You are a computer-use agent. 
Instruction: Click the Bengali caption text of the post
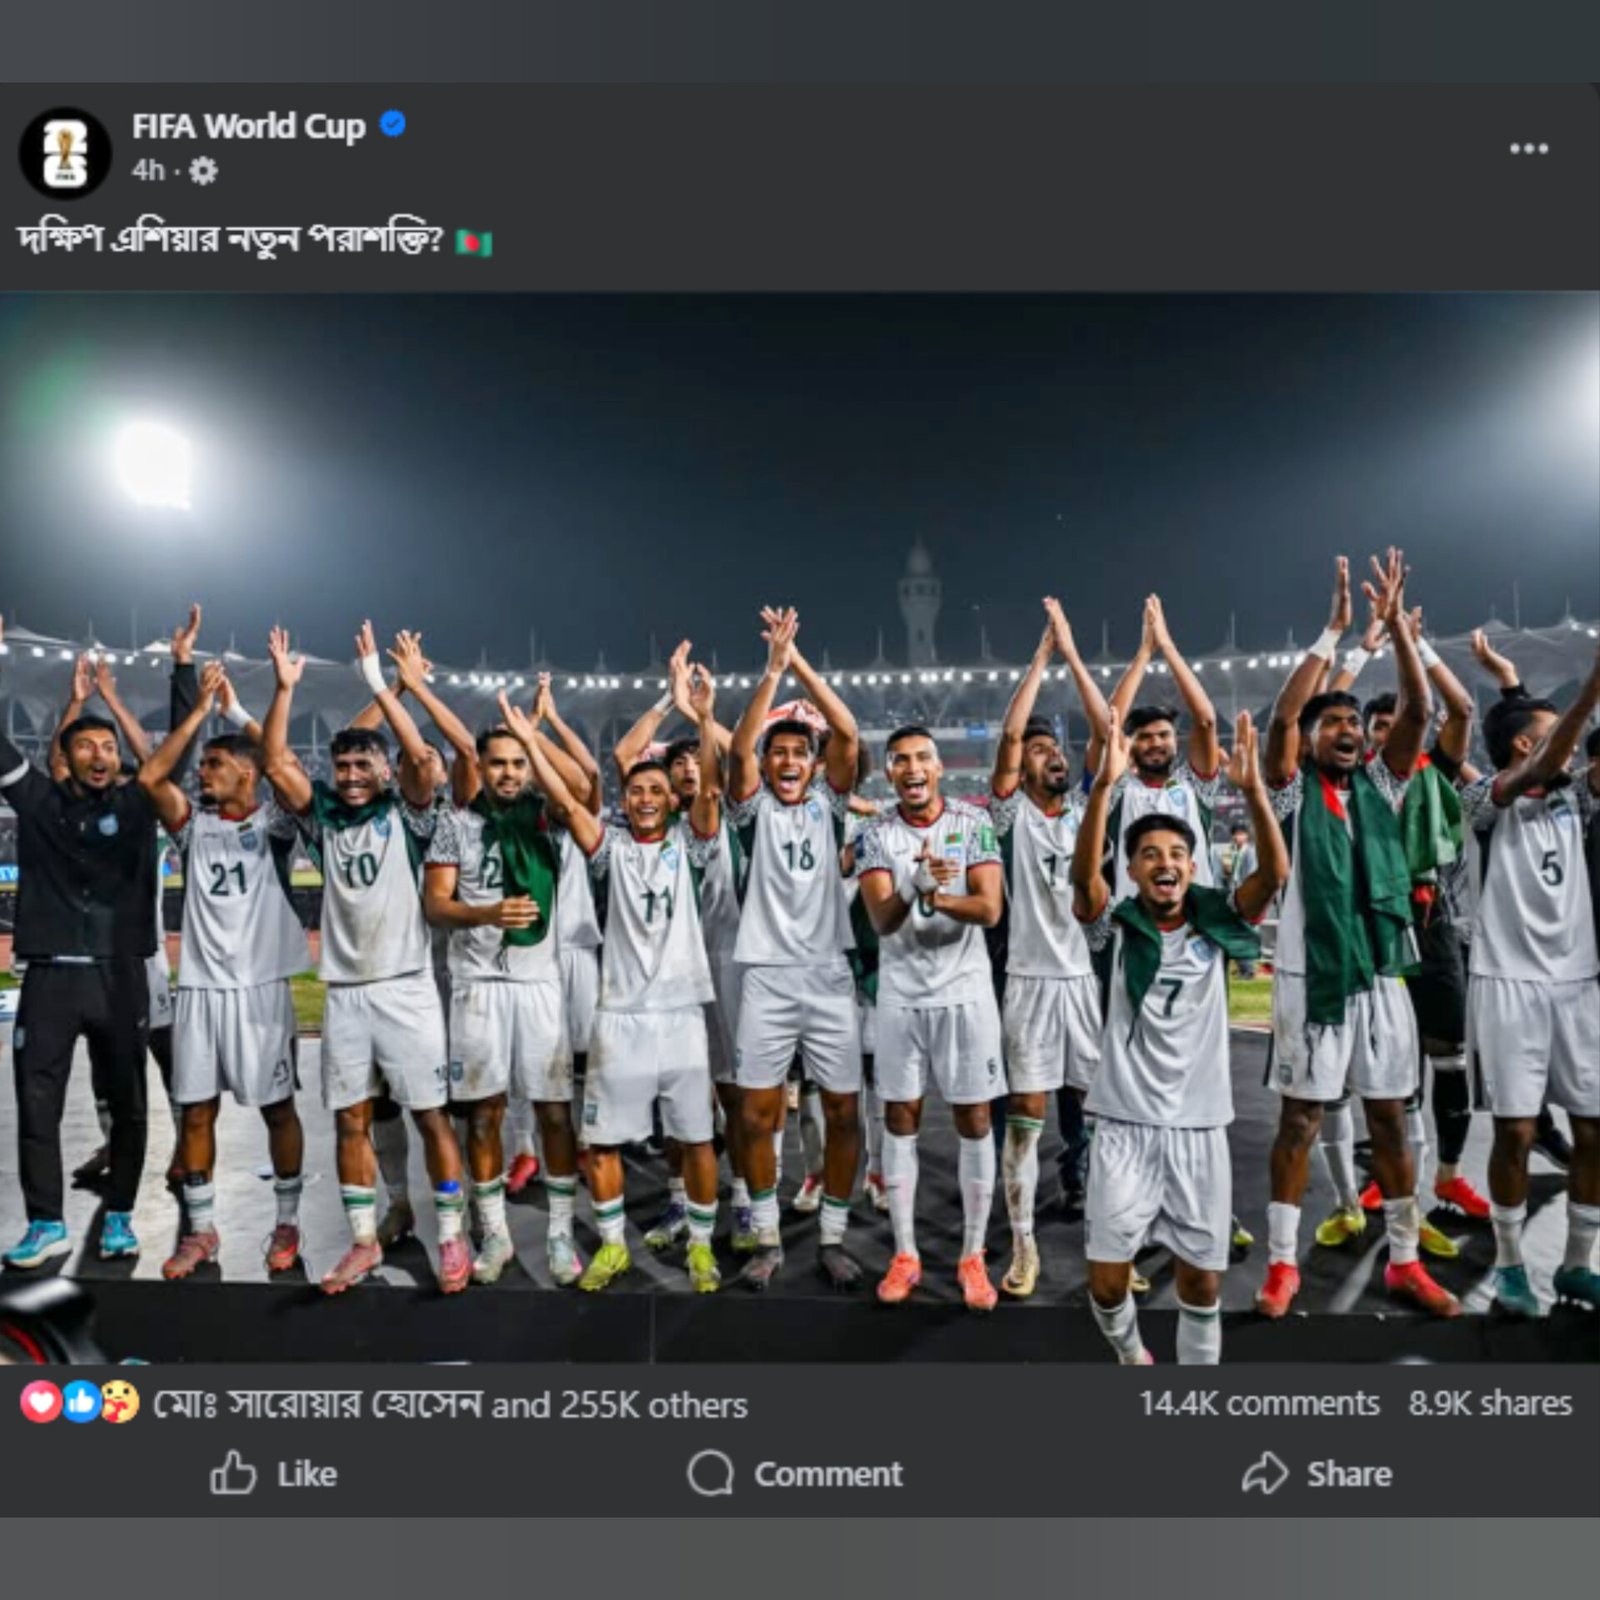pos(229,241)
